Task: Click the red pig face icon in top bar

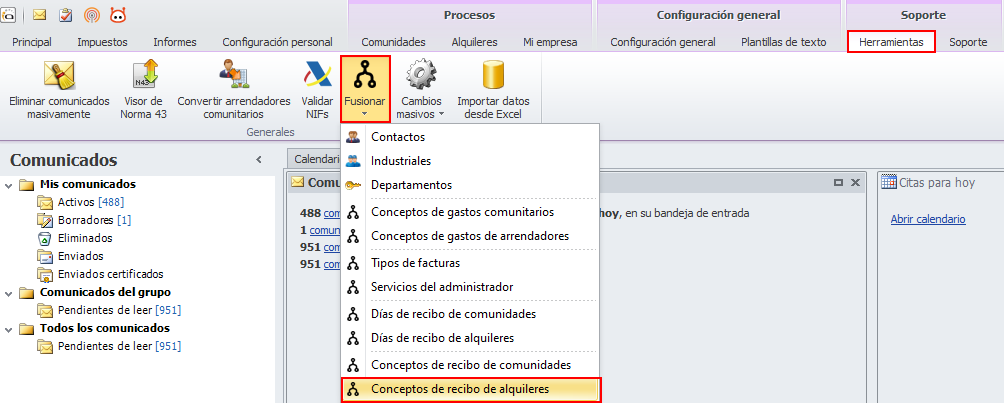Action: tap(118, 15)
